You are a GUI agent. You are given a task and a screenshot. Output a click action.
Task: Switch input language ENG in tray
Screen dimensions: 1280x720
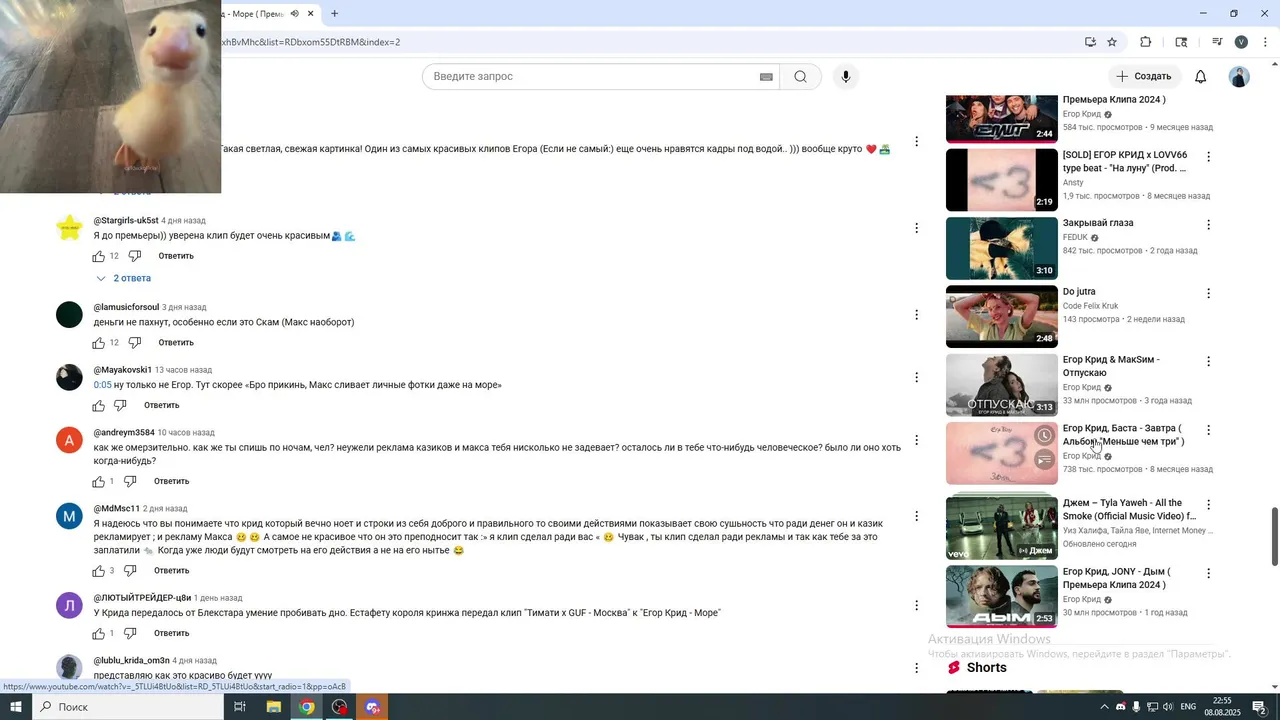pyautogui.click(x=1188, y=707)
